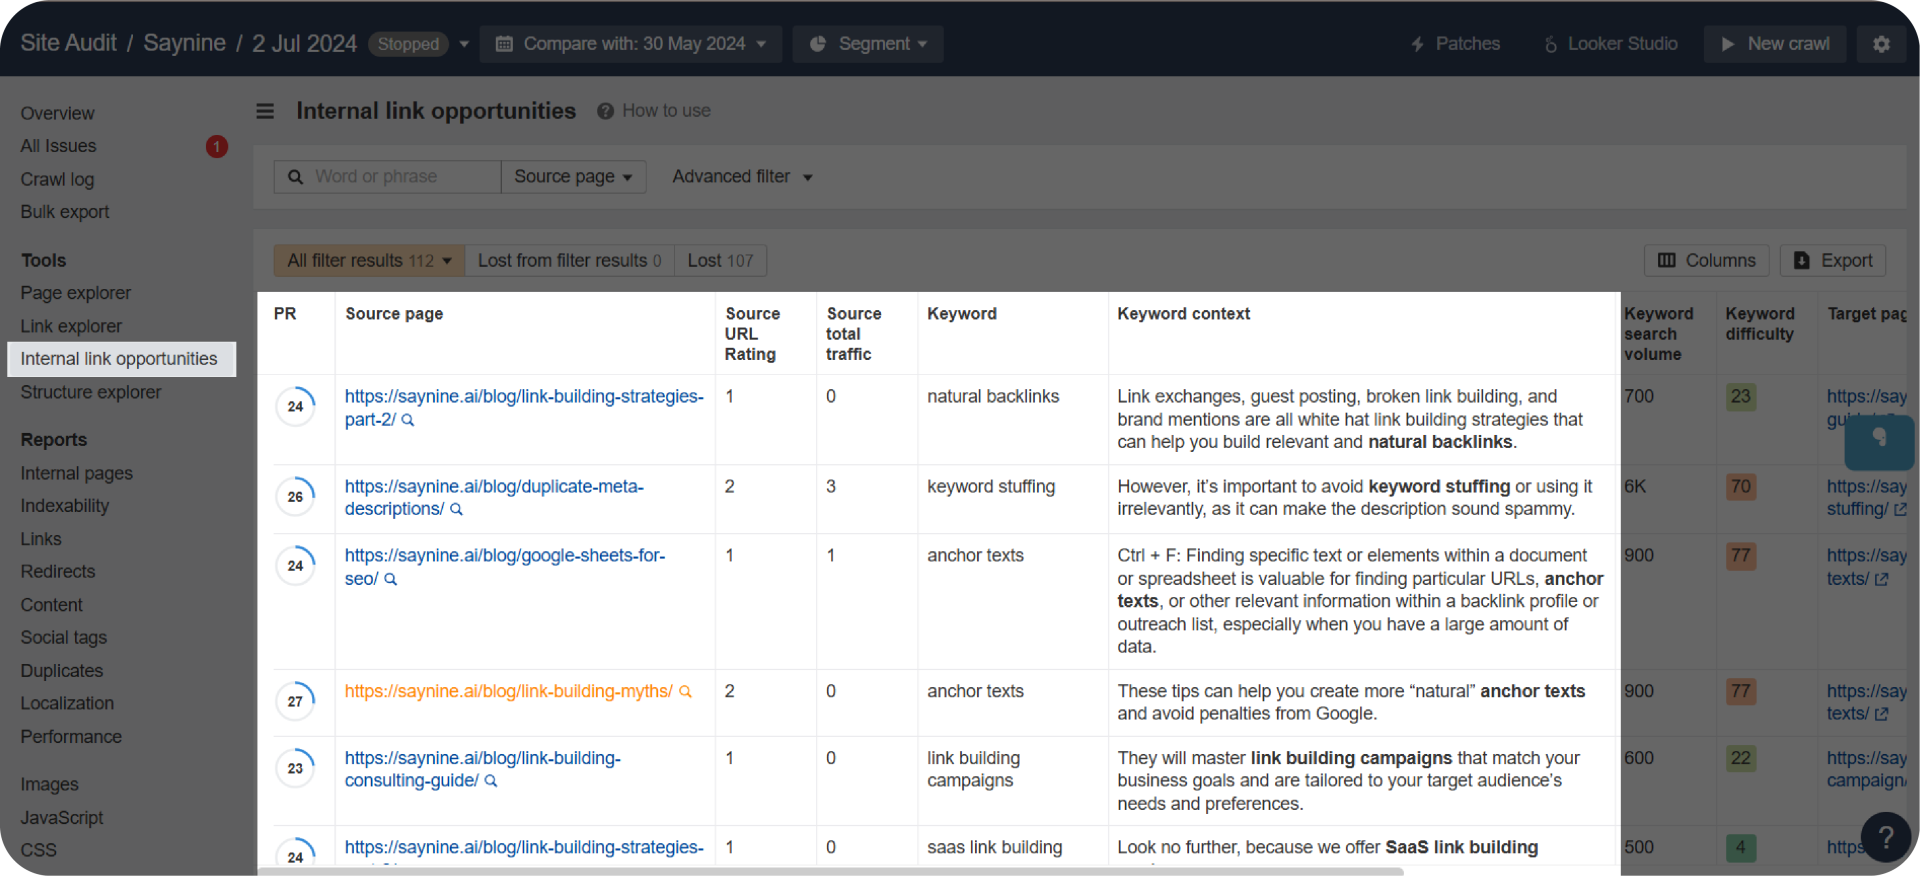The image size is (1920, 876).
Task: Open the Columns button
Action: (x=1707, y=261)
